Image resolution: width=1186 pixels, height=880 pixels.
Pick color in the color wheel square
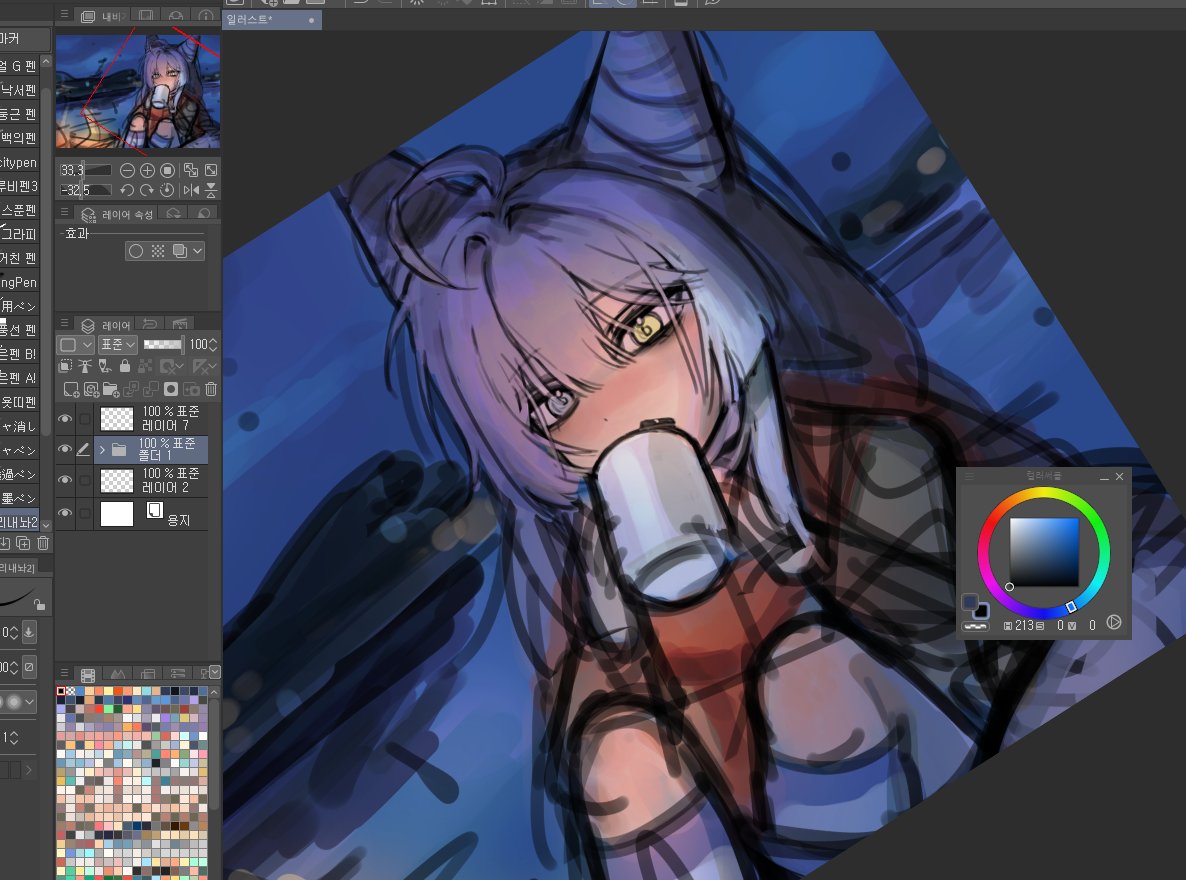click(1044, 552)
